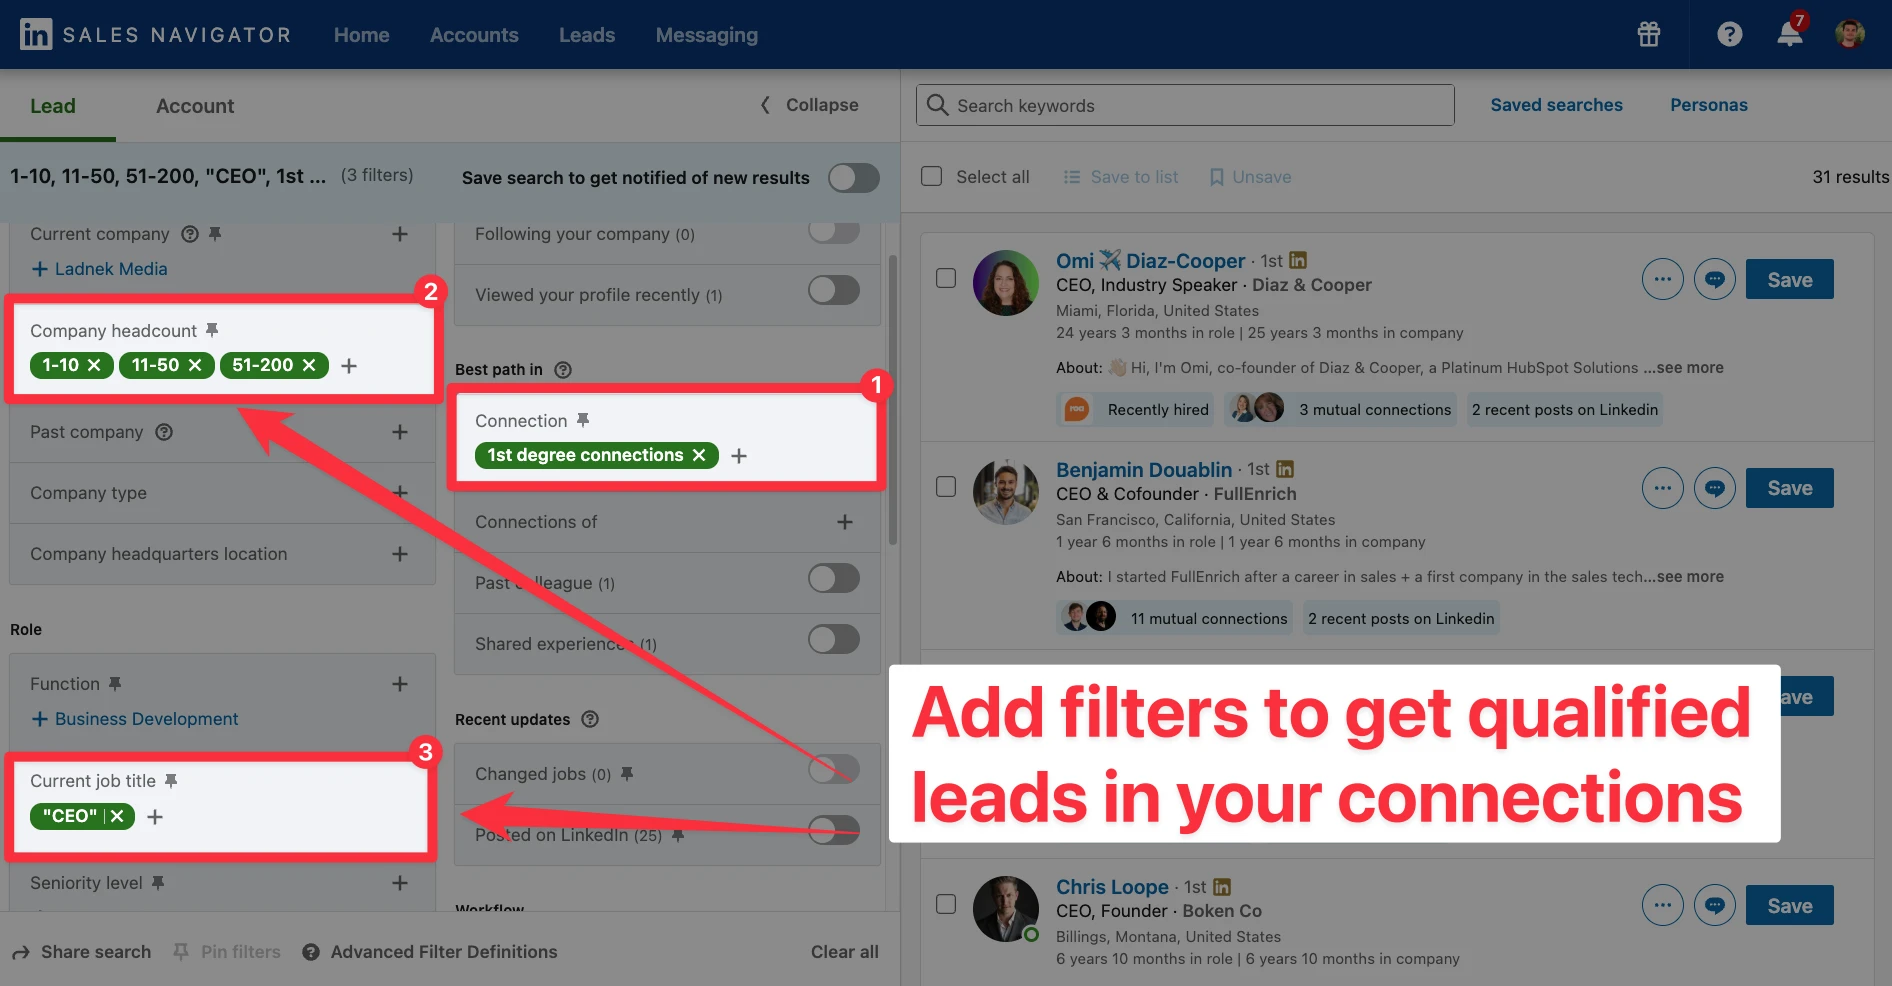Expand Seniority level filter
The width and height of the screenshot is (1892, 986).
400,883
